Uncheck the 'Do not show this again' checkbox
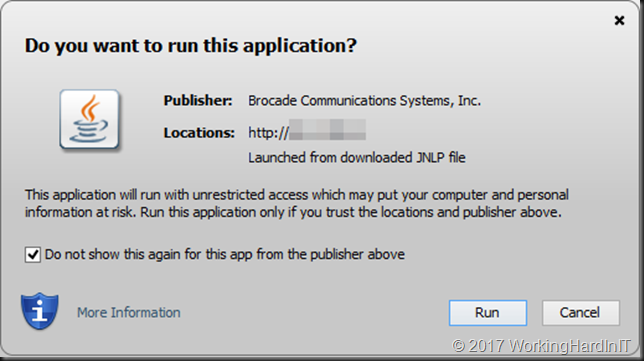 tap(32, 255)
